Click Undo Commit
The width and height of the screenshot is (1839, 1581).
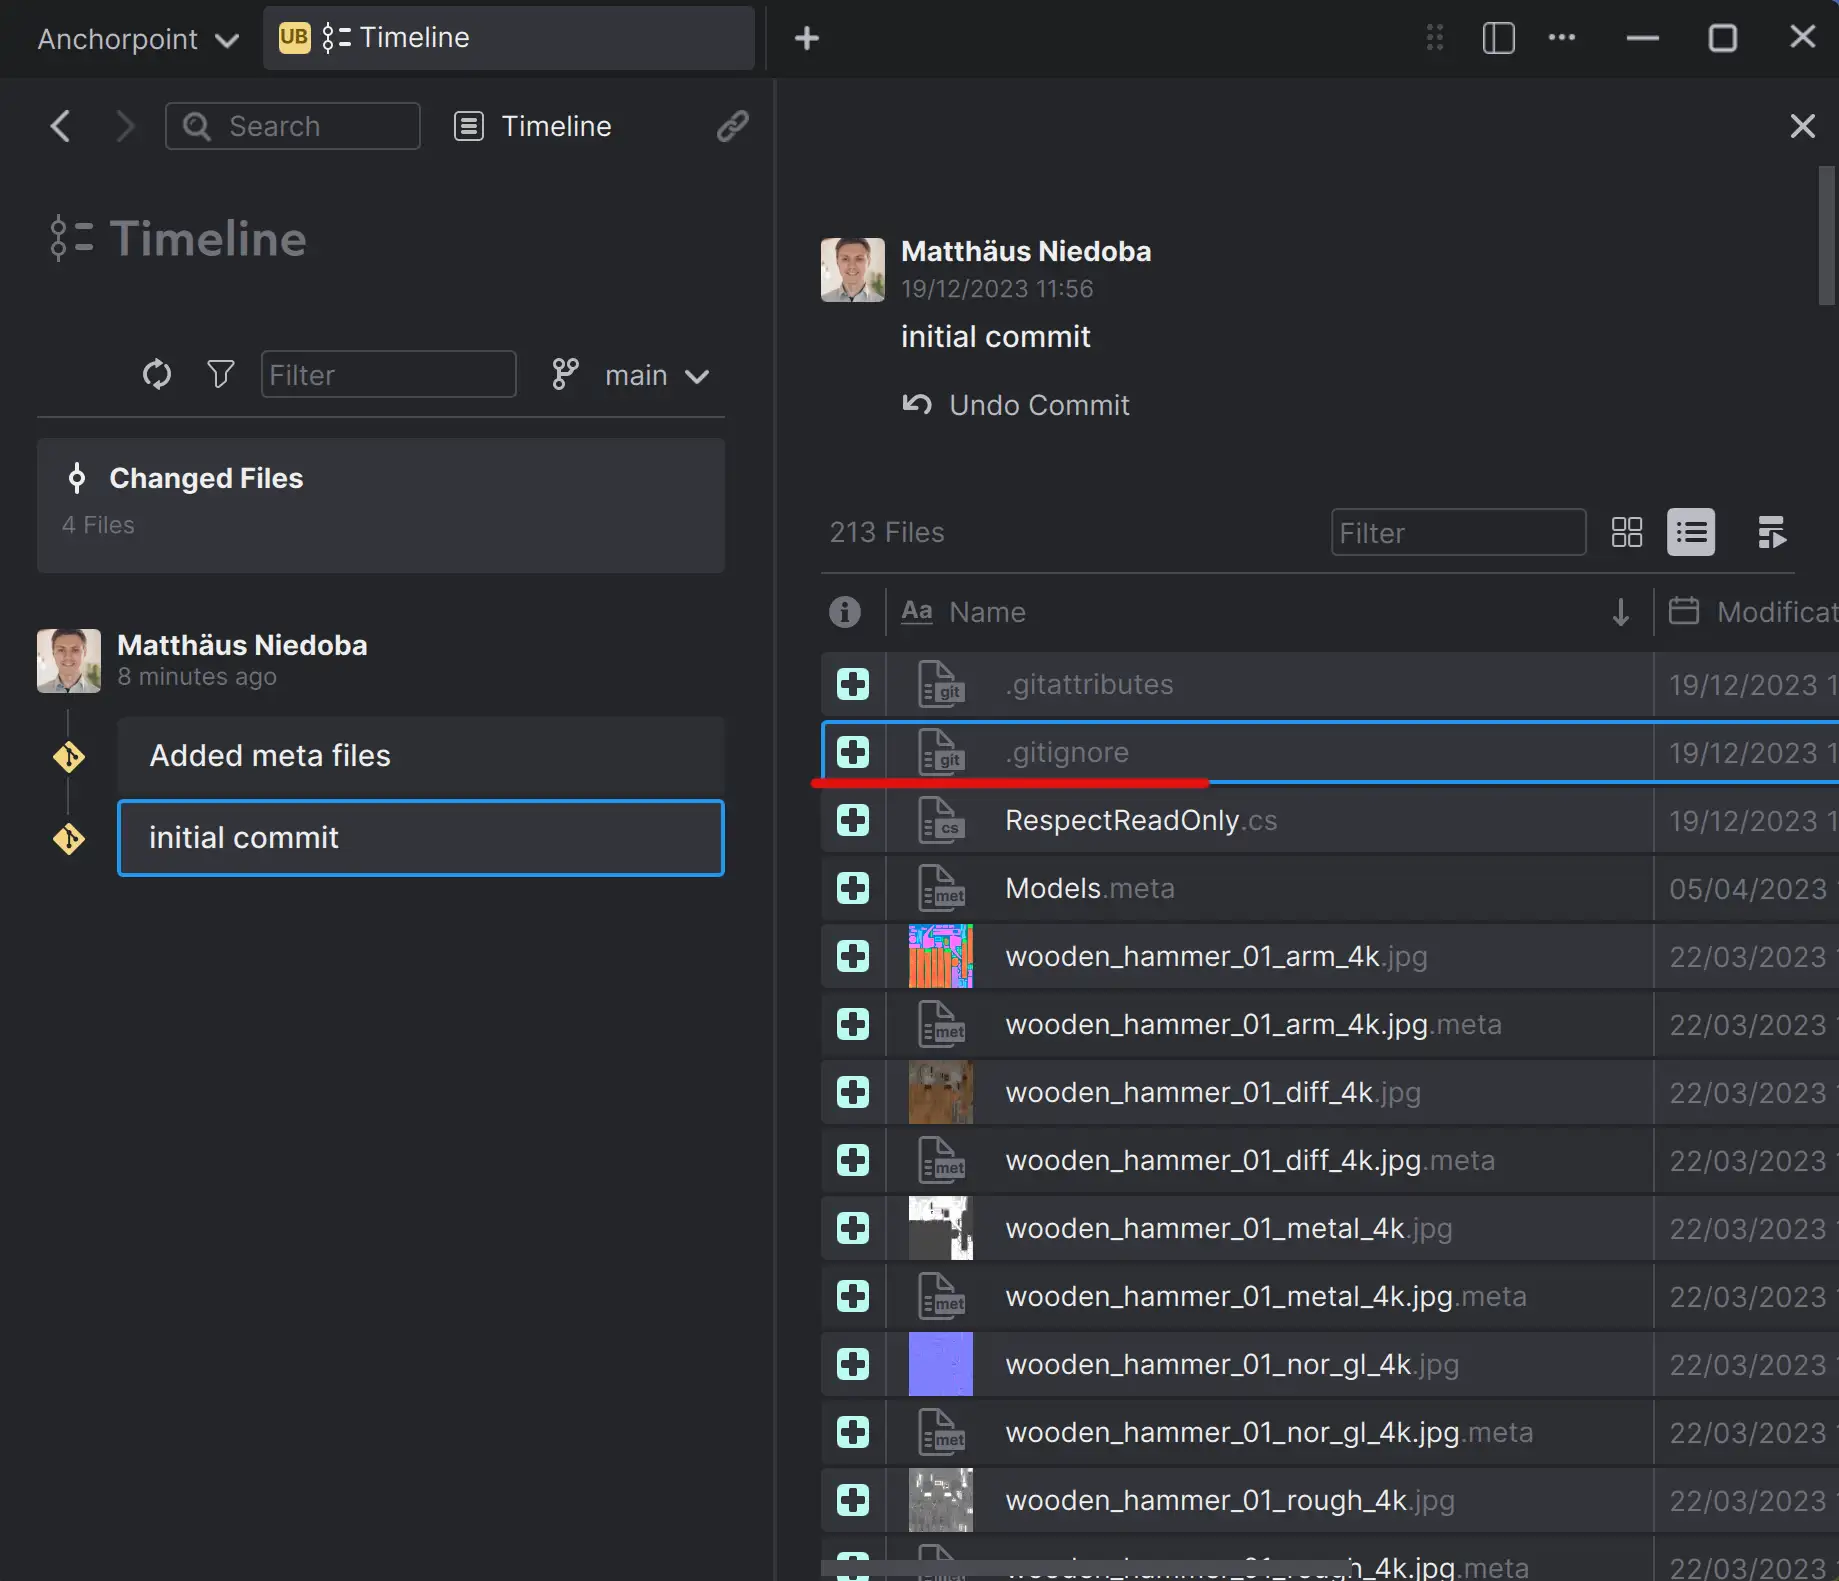pyautogui.click(x=1015, y=405)
